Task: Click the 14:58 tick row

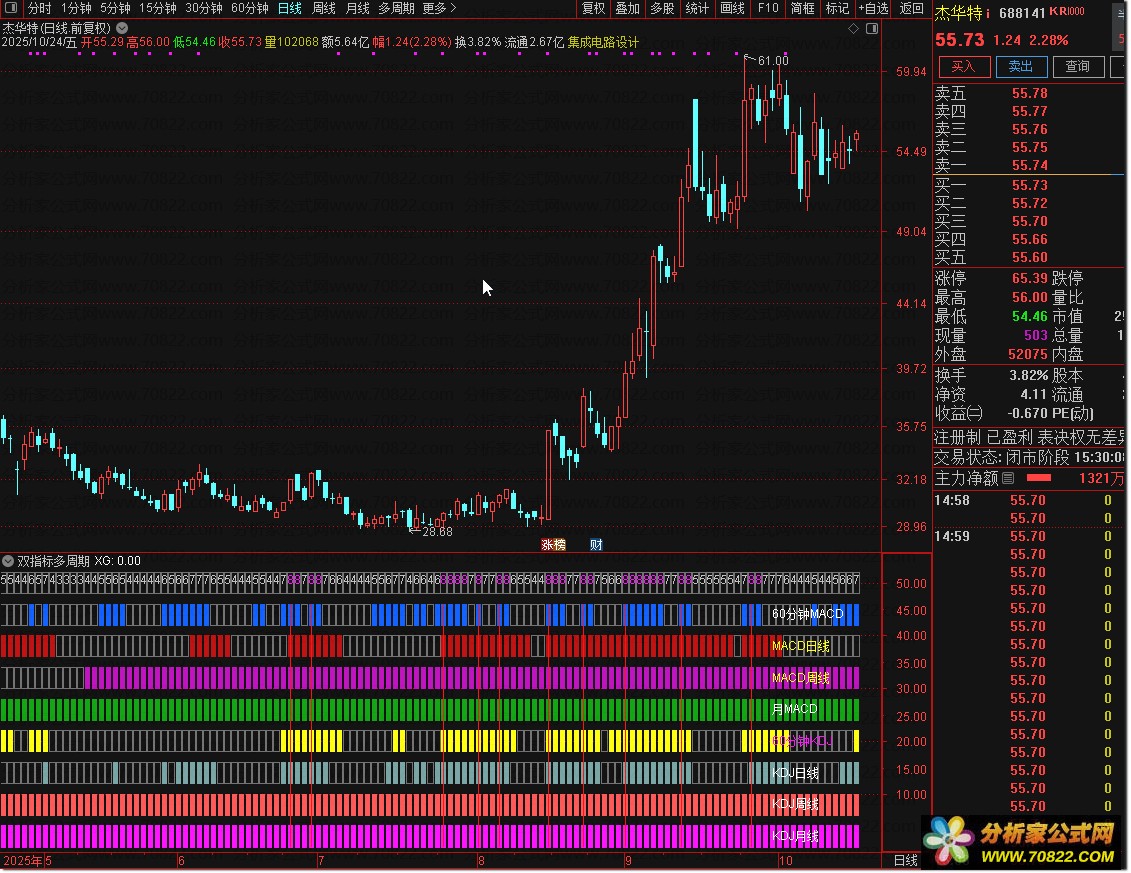Action: tap(1029, 500)
